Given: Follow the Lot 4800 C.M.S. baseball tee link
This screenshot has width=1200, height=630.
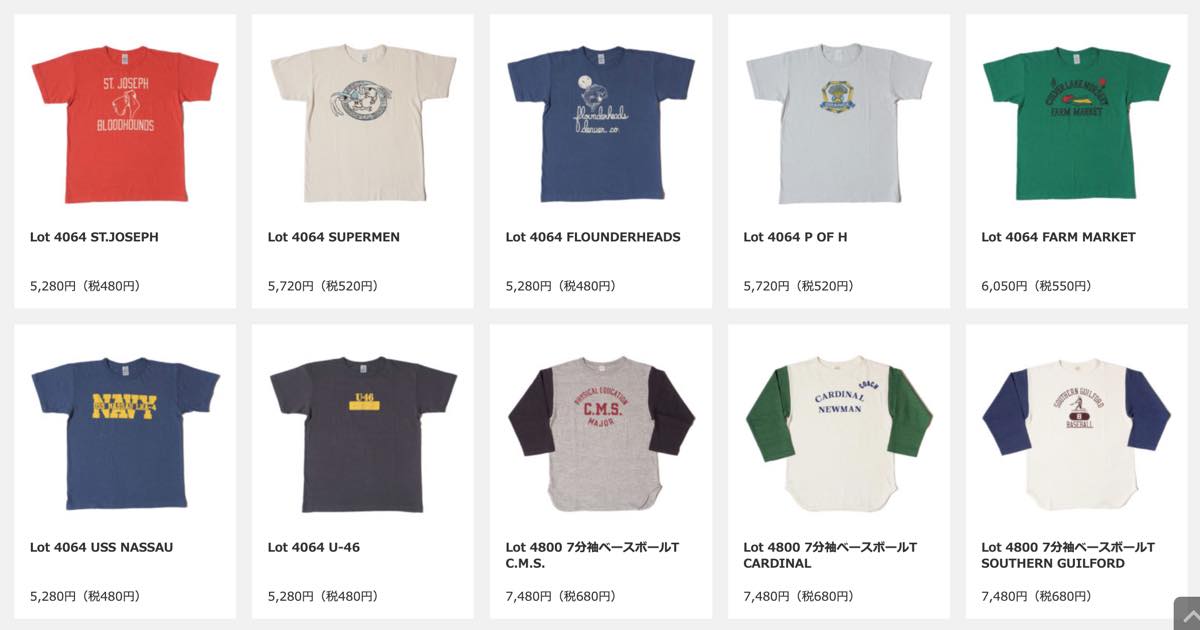Looking at the screenshot, I should pos(592,555).
